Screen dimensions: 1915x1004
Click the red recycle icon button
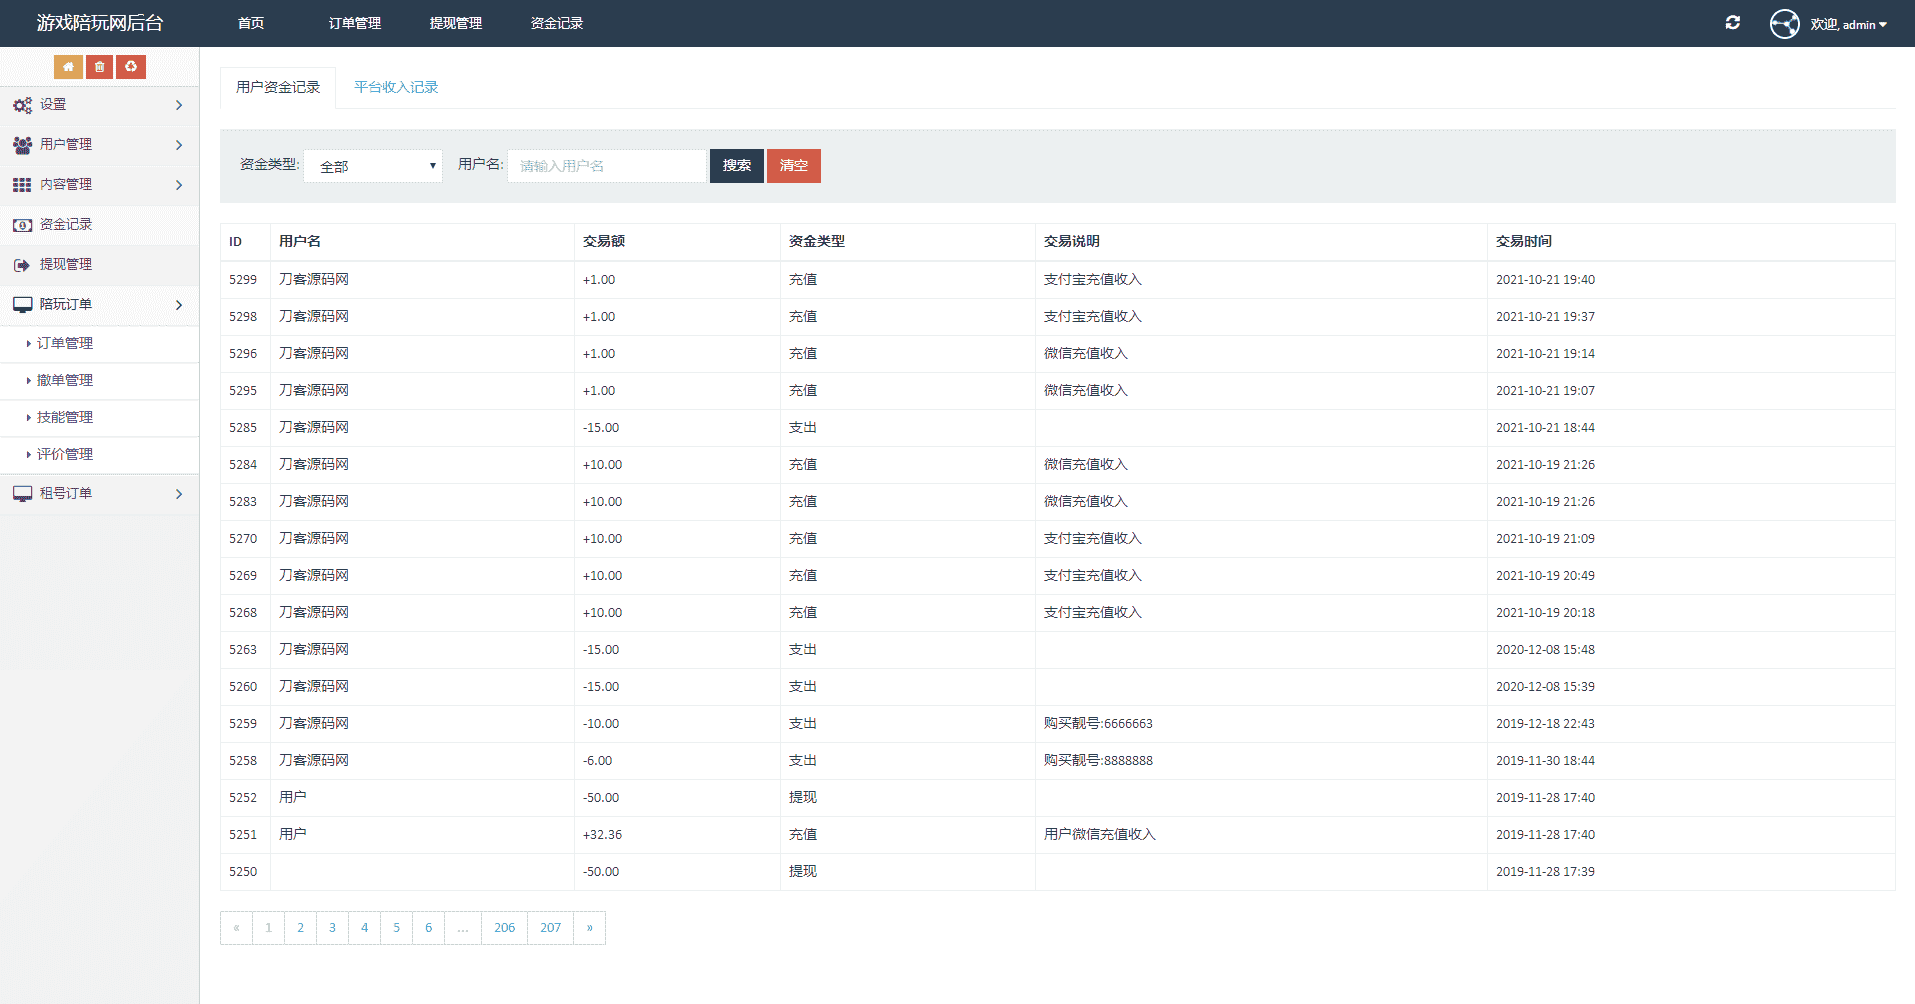(x=131, y=67)
